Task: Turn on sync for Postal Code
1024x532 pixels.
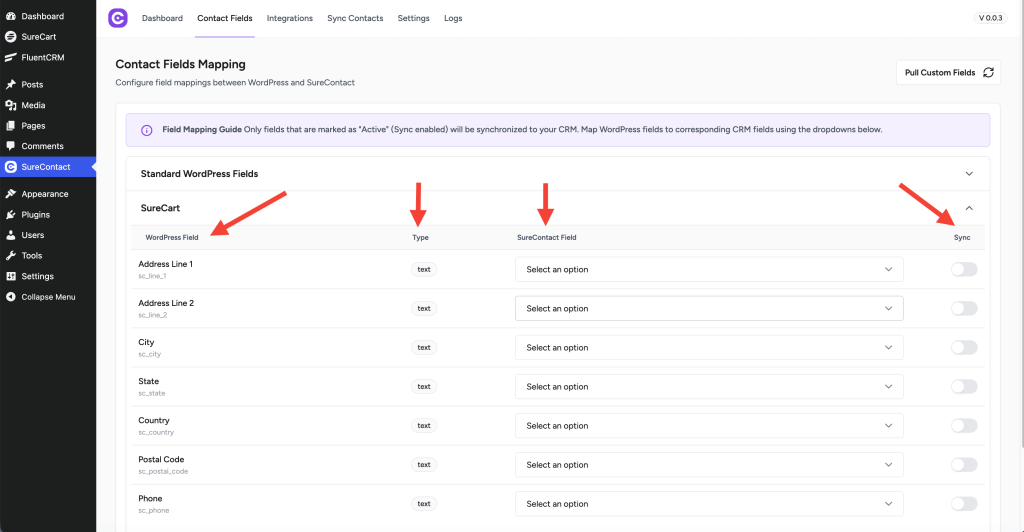Action: pyautogui.click(x=964, y=465)
